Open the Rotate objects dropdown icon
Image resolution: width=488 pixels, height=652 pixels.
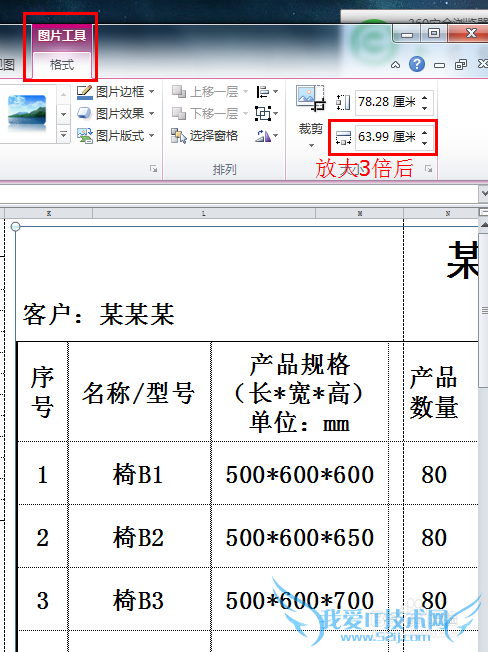click(267, 136)
